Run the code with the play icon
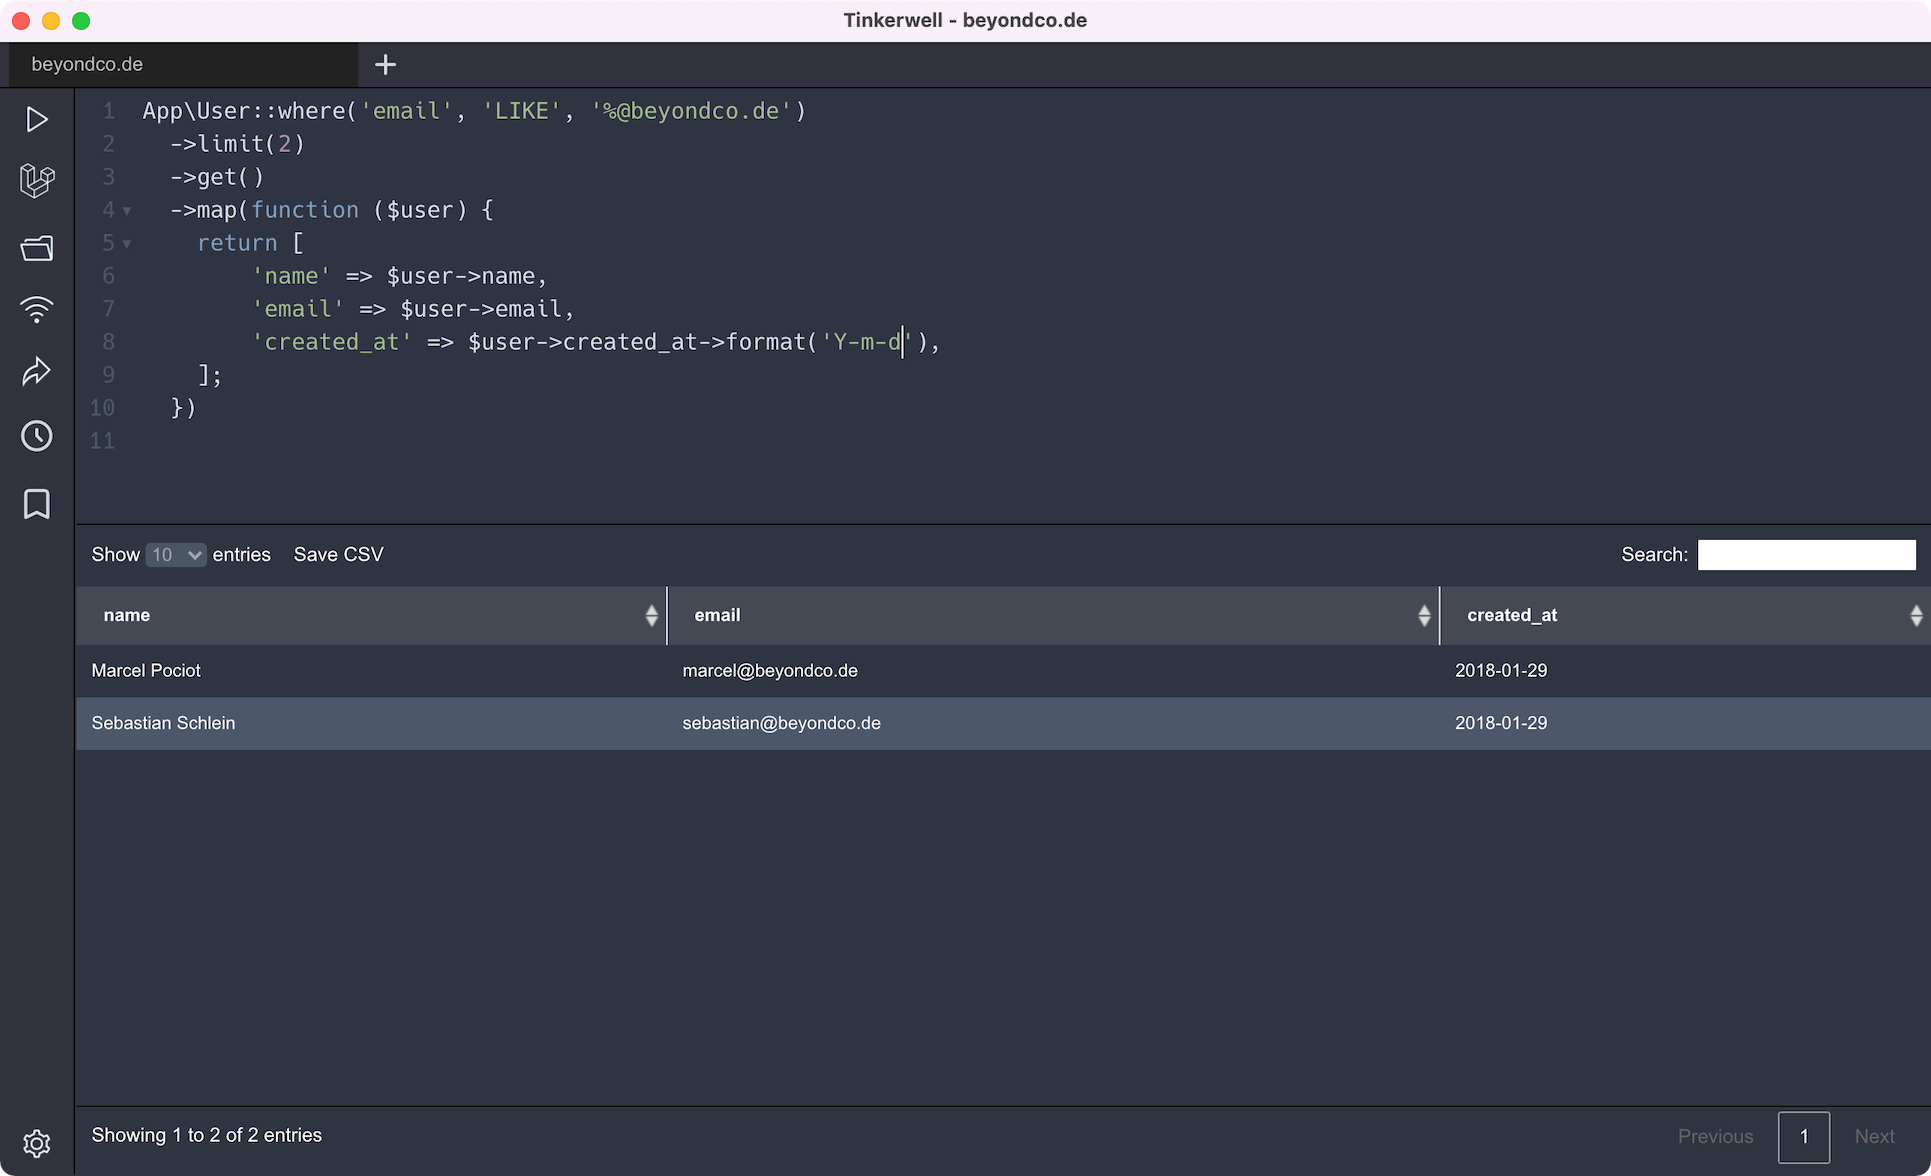 click(37, 120)
